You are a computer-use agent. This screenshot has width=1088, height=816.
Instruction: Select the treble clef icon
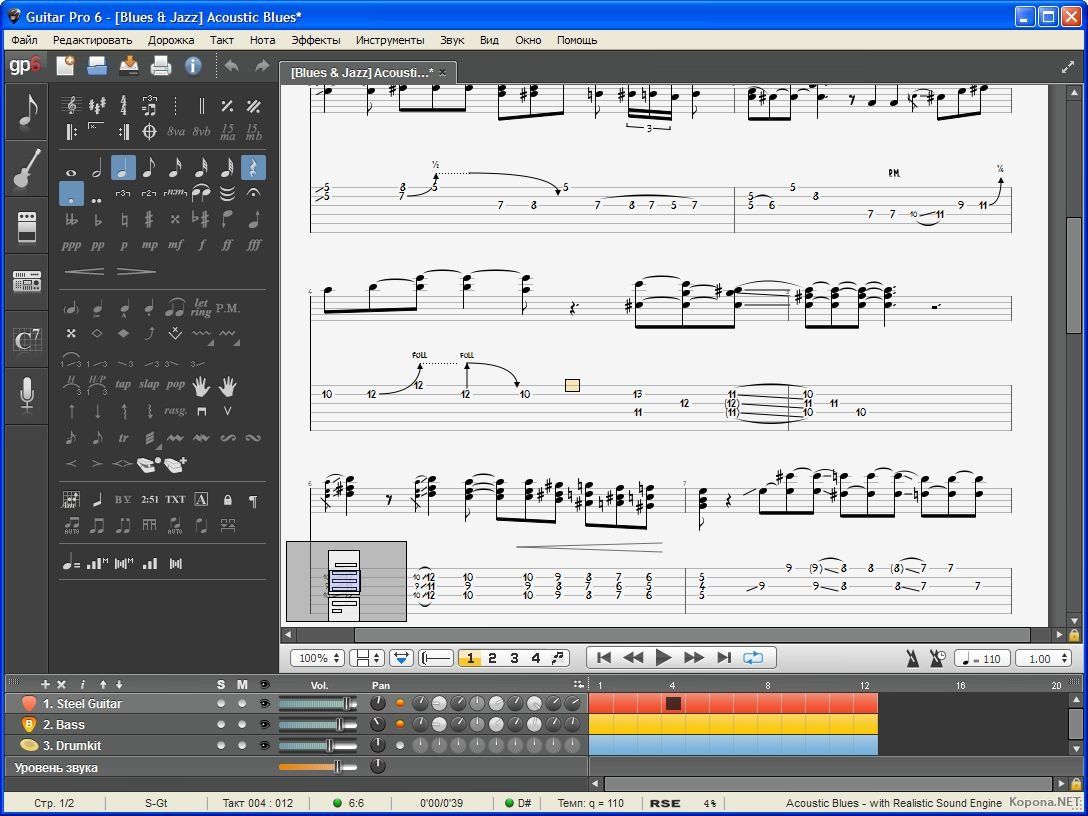tap(71, 105)
